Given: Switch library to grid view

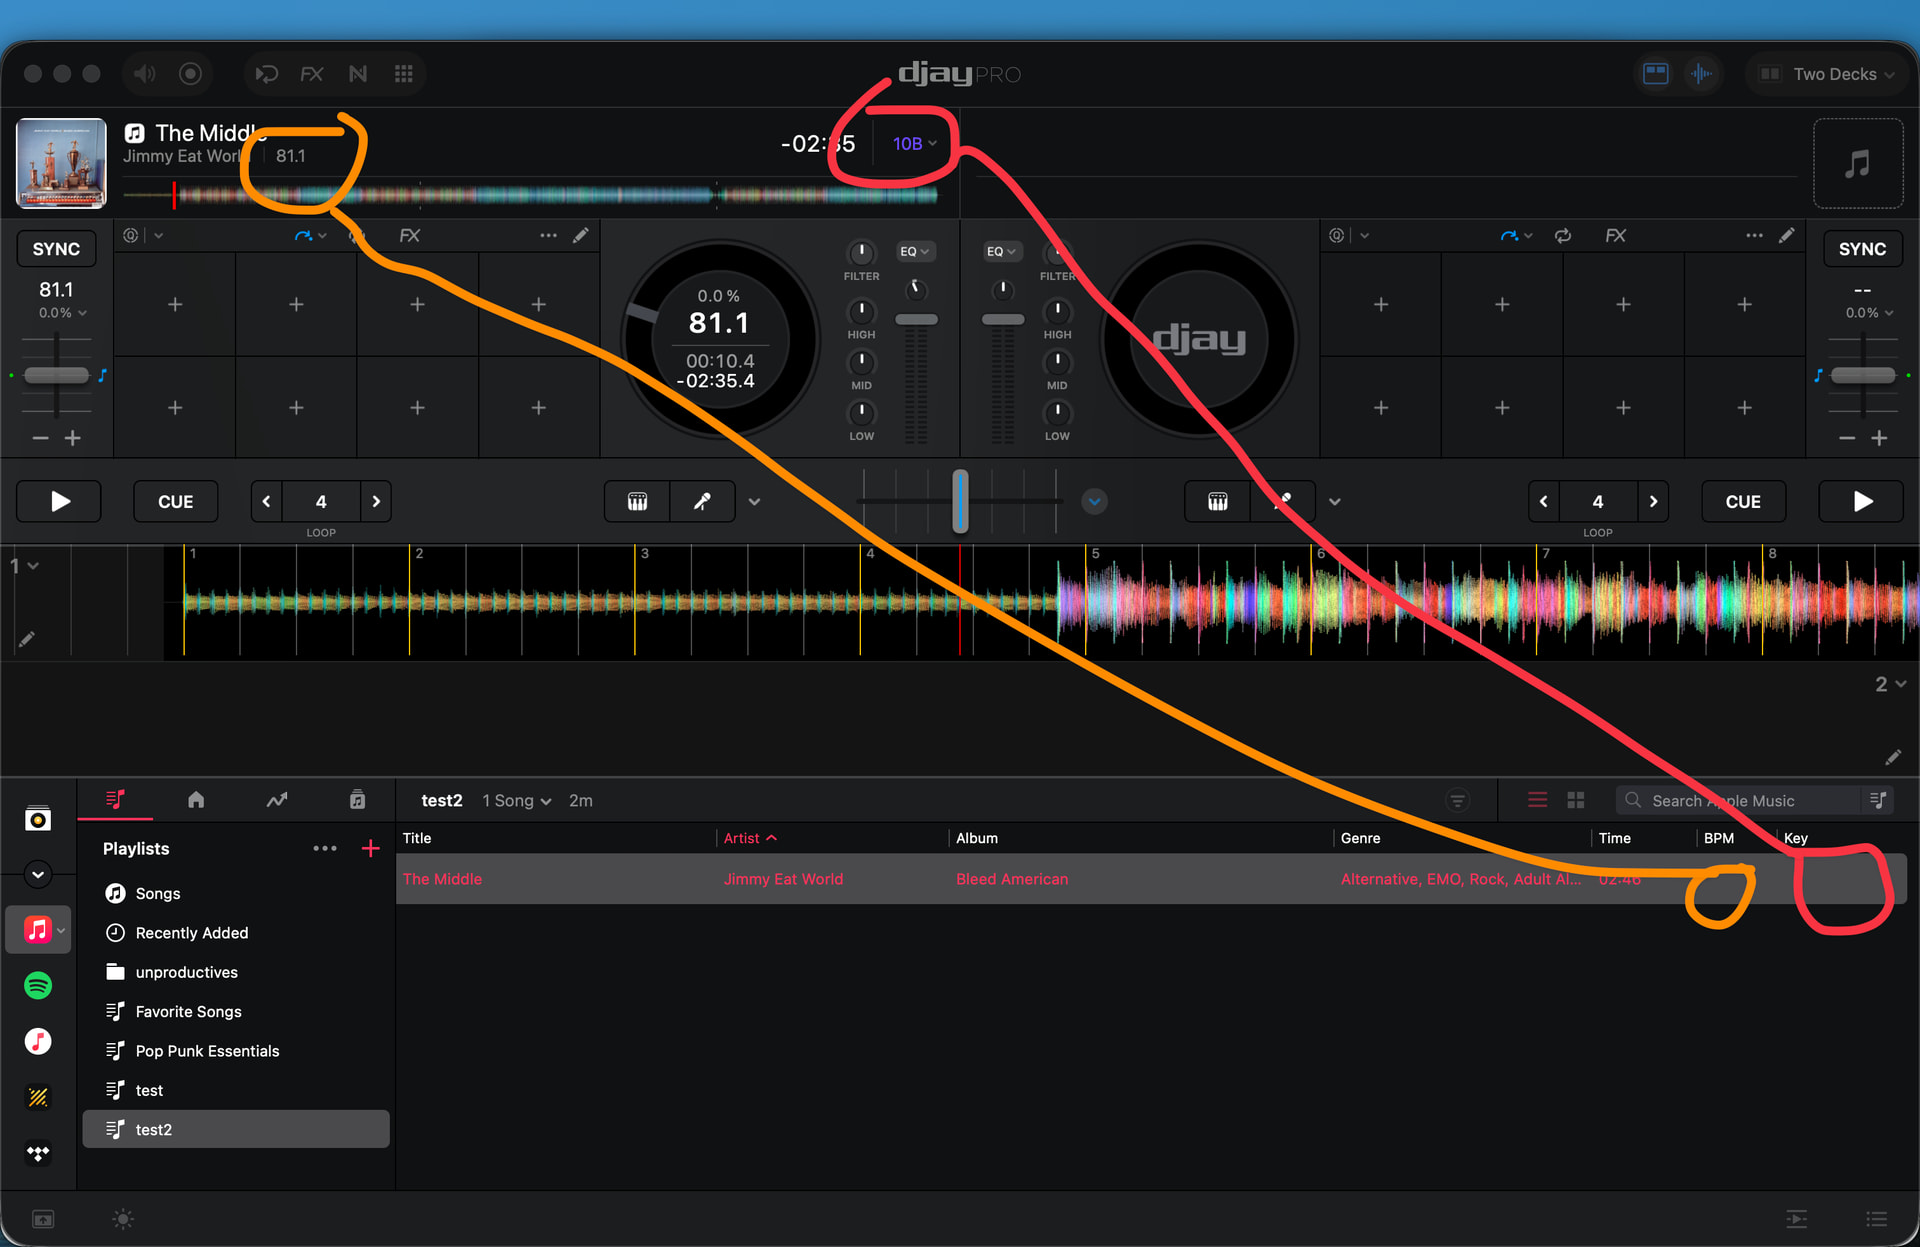Looking at the screenshot, I should [x=1576, y=800].
